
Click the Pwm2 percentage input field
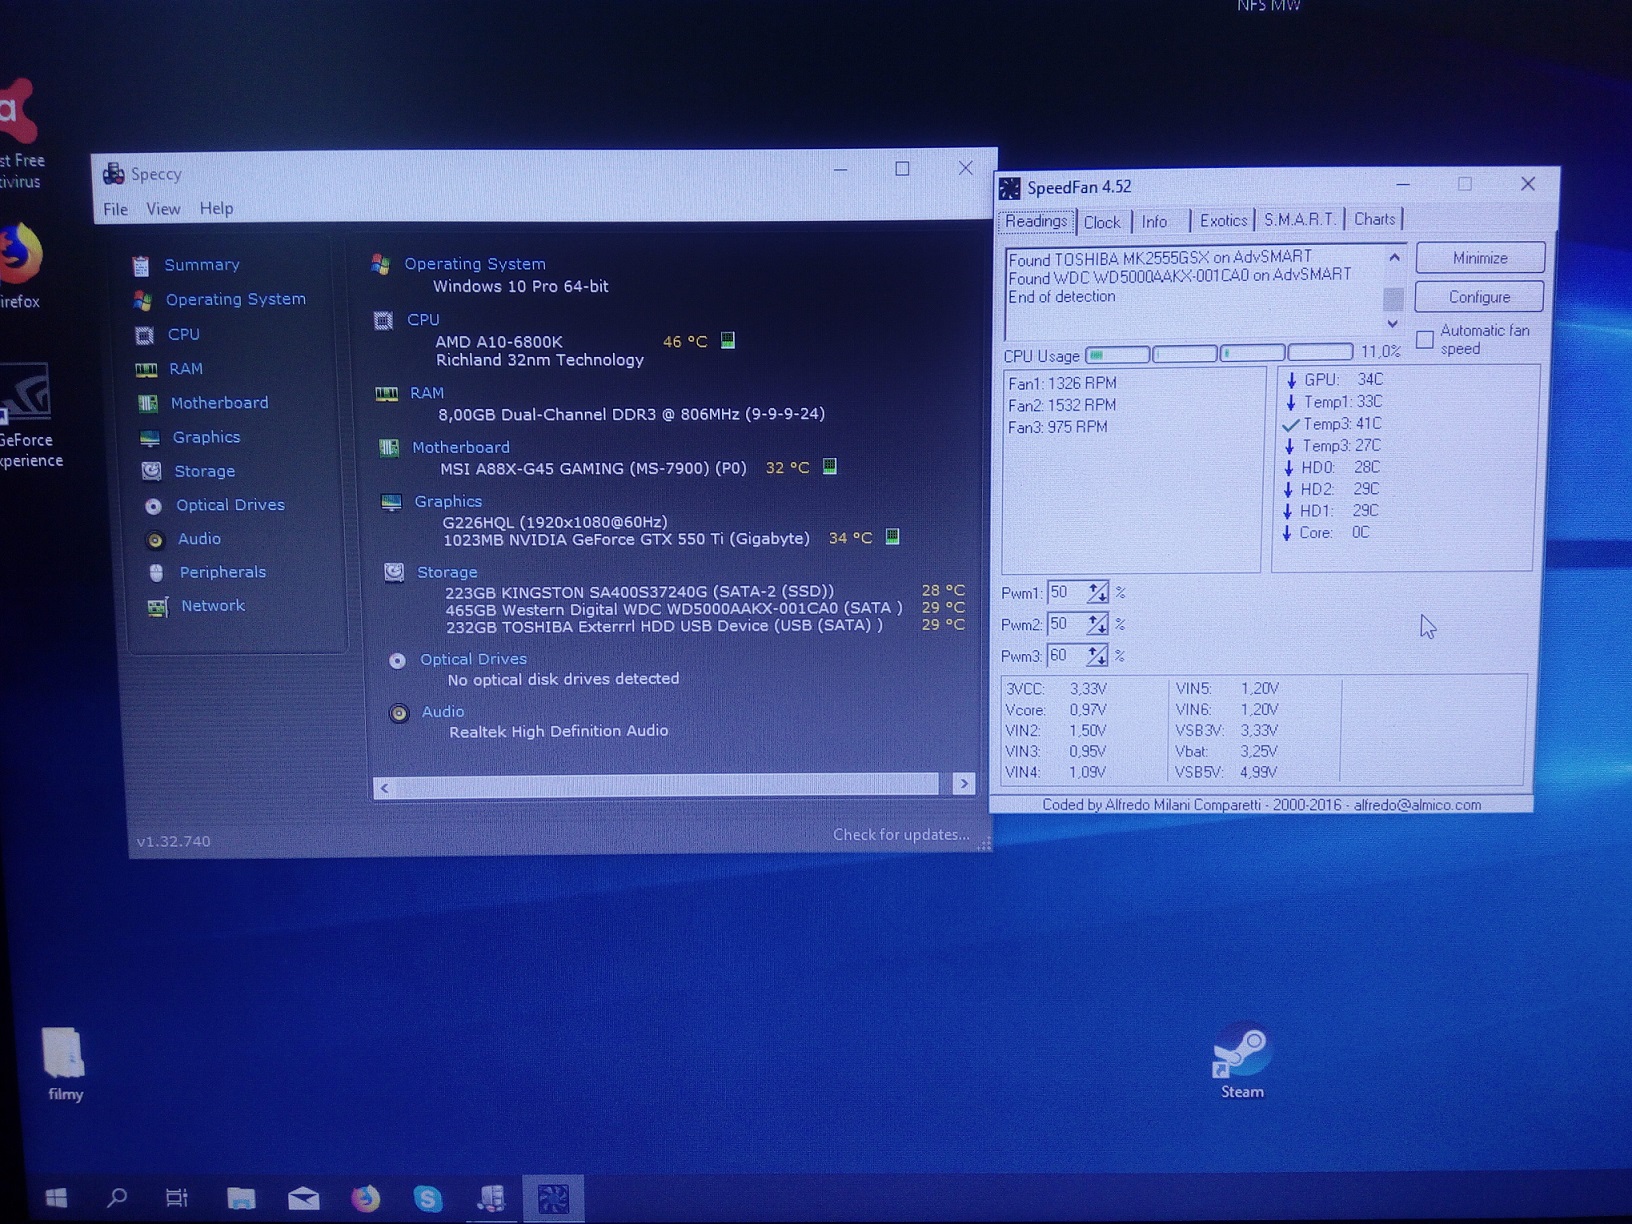tap(1067, 624)
